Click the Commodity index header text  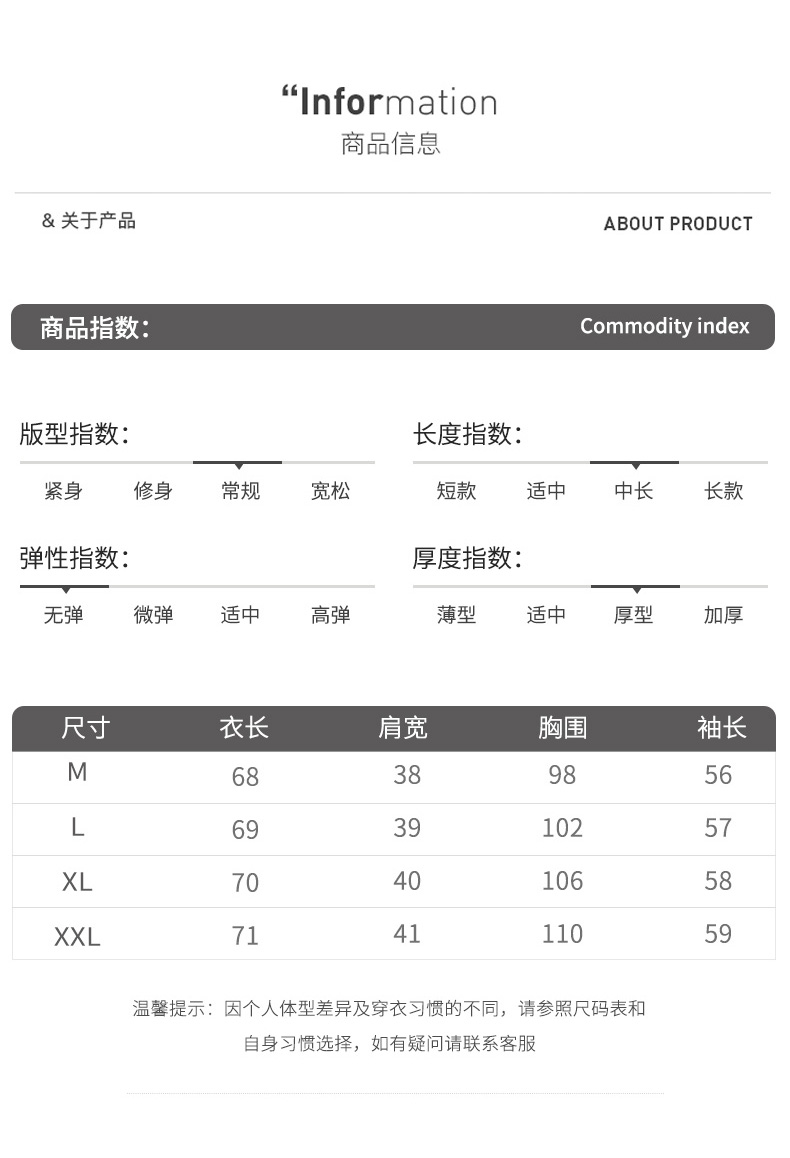664,326
